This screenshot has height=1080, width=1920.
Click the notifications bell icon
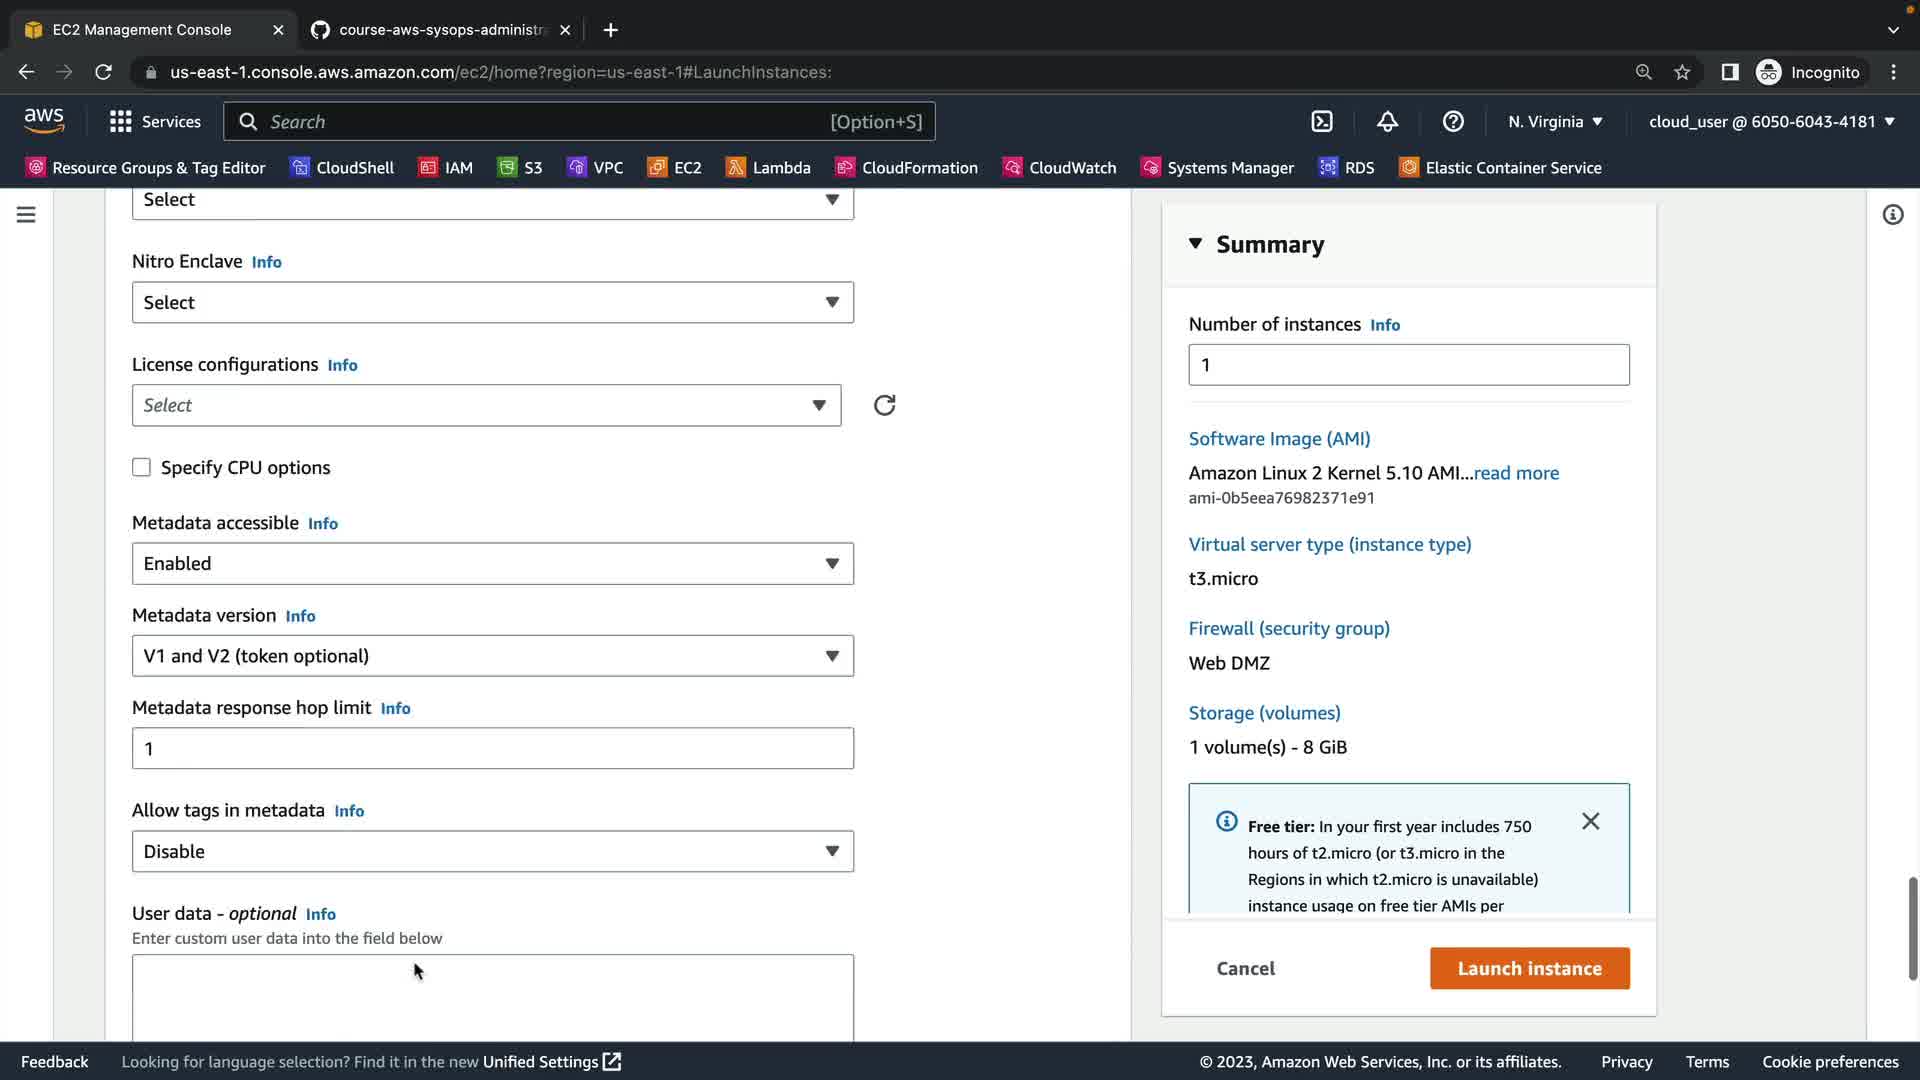tap(1387, 122)
